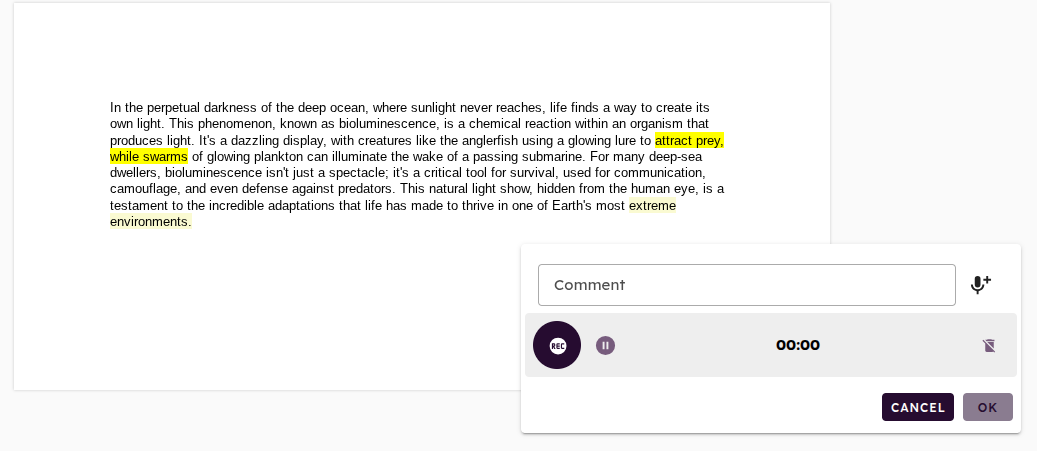1037x451 pixels.
Task: Confirm the comment with OK button
Action: pos(987,407)
